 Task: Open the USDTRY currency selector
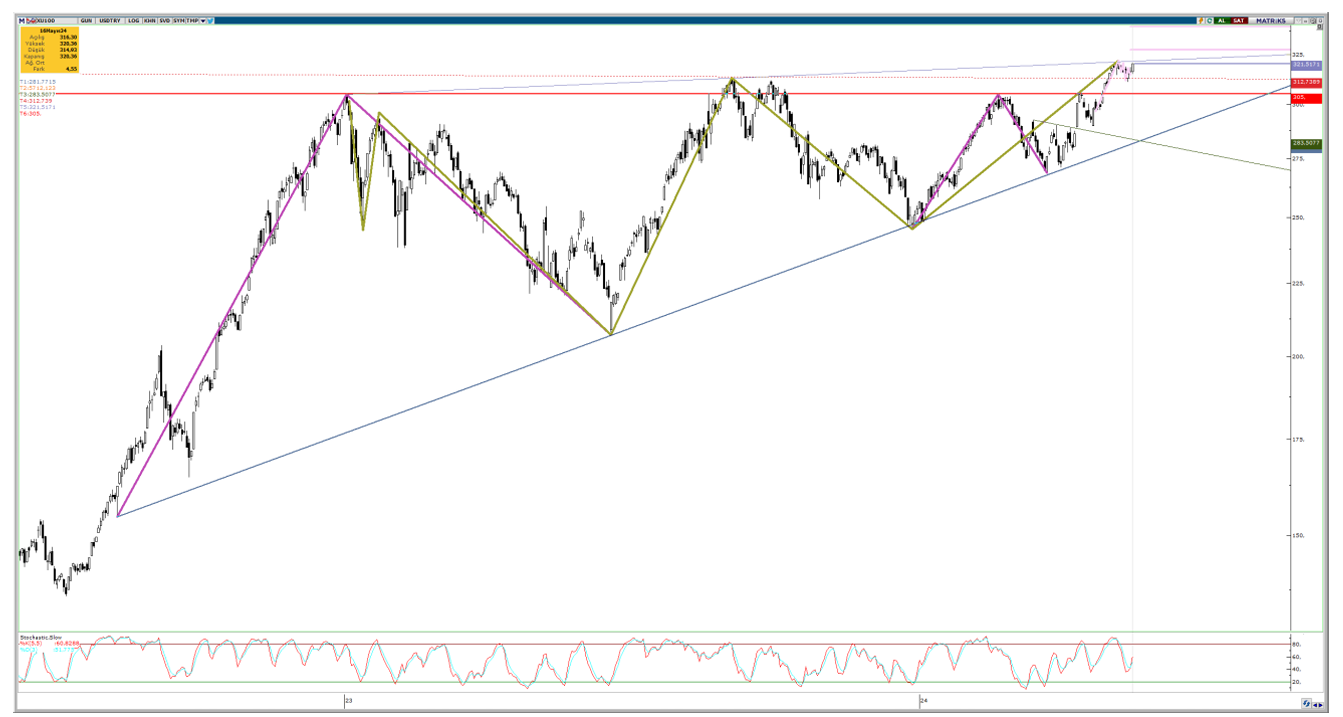pyautogui.click(x=110, y=20)
